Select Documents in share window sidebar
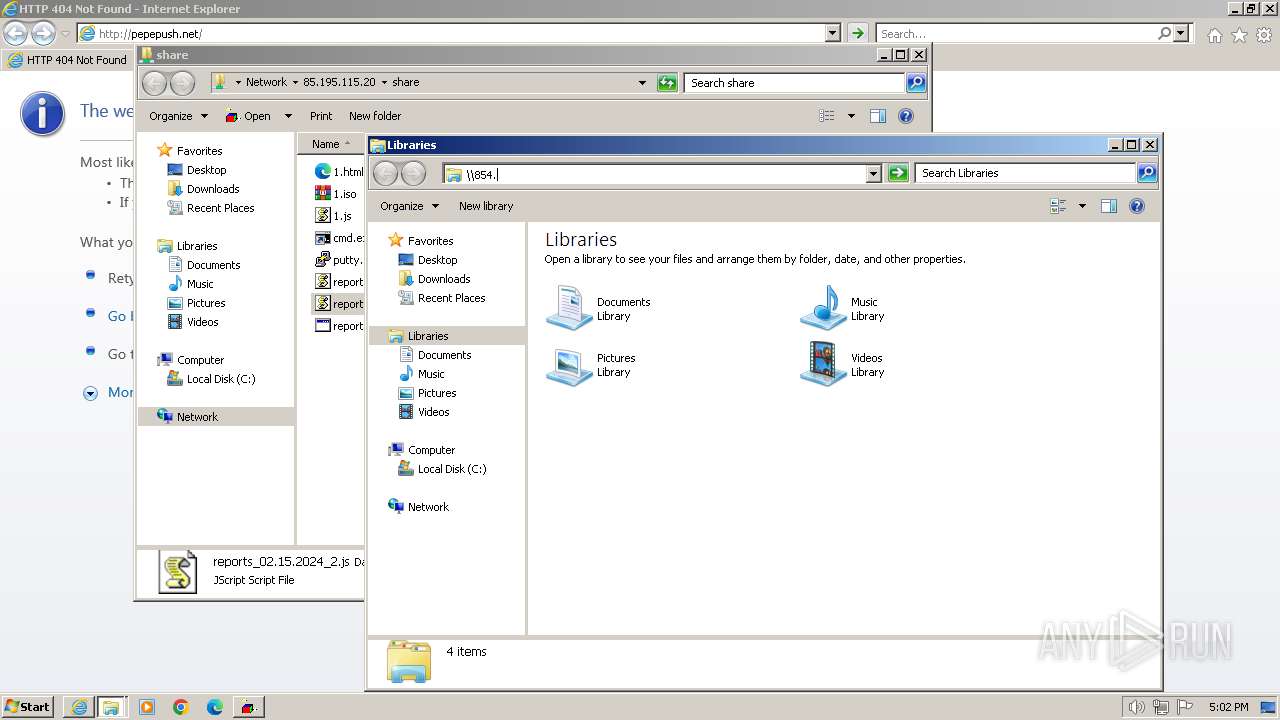The width and height of the screenshot is (1280, 720). click(x=203, y=265)
